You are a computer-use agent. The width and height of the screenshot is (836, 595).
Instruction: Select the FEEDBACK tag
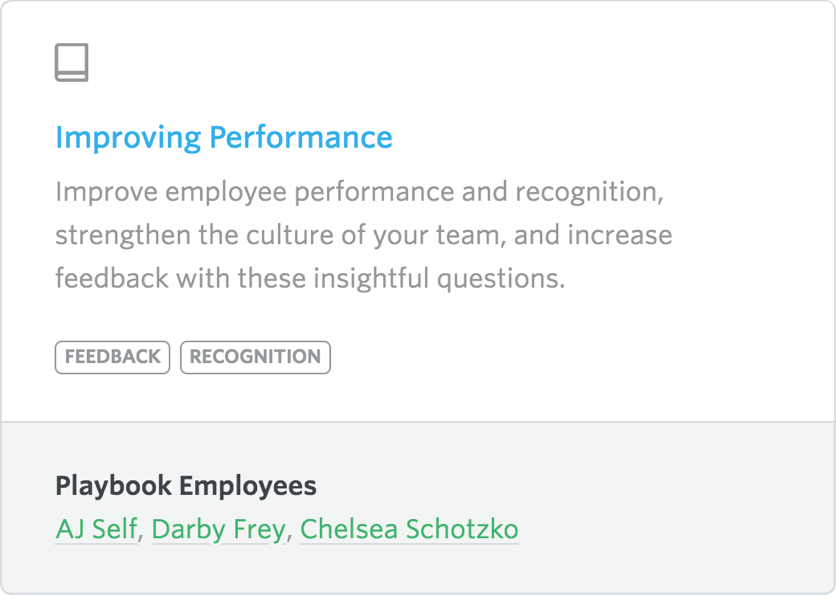112,357
